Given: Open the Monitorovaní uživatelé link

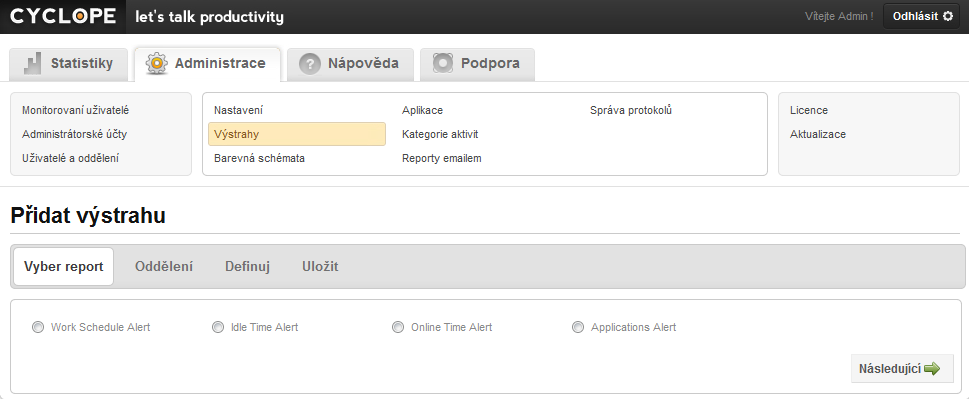Looking at the screenshot, I should [x=75, y=111].
